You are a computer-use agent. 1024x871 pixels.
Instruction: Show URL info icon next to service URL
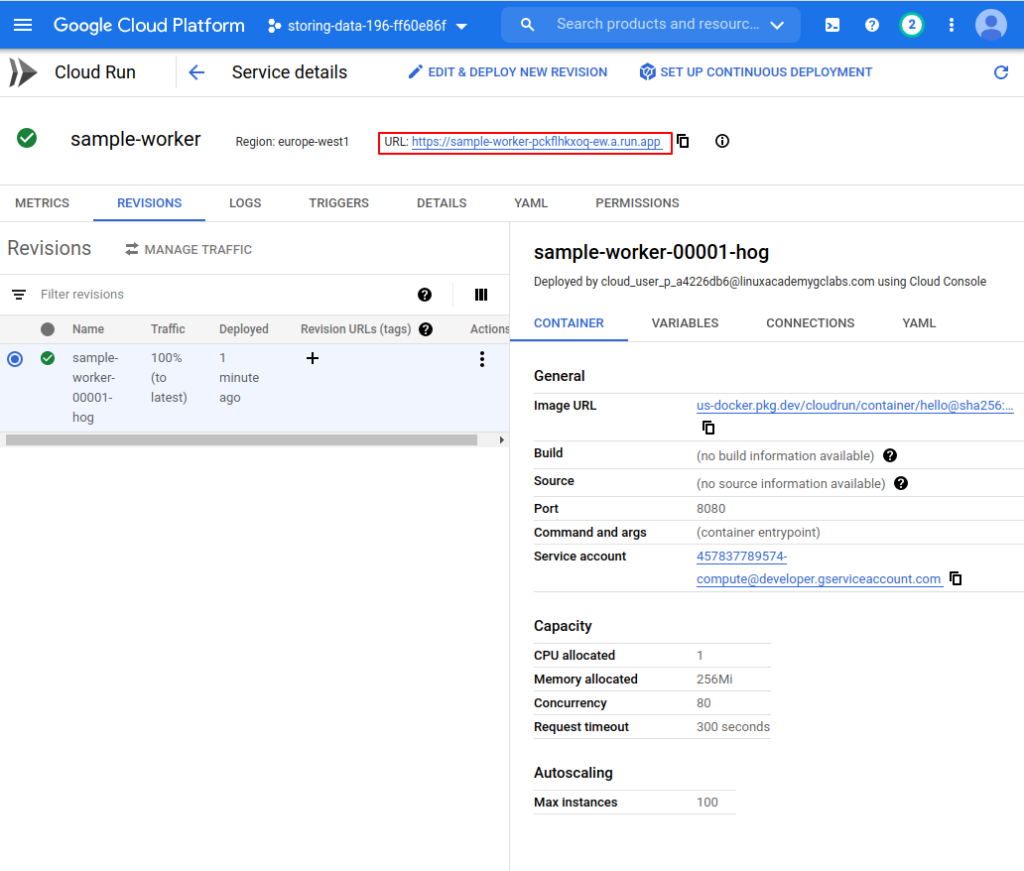pyautogui.click(x=722, y=141)
